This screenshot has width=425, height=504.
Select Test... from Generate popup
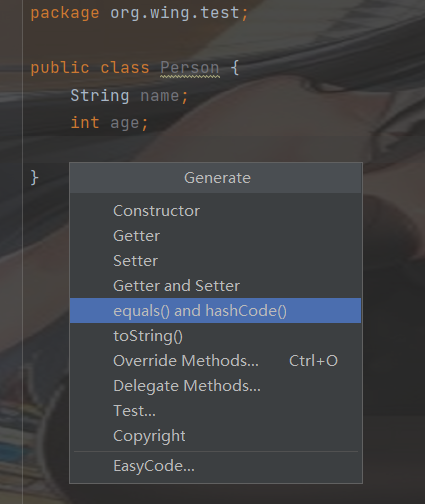click(215, 411)
